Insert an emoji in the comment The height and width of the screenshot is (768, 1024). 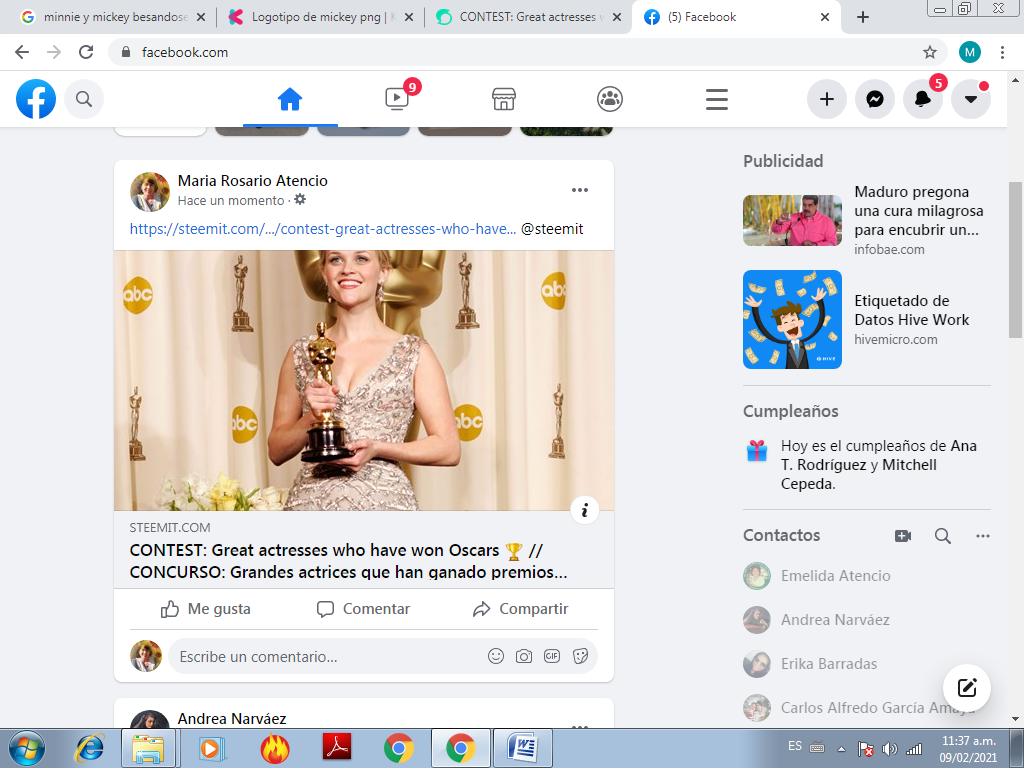[496, 656]
